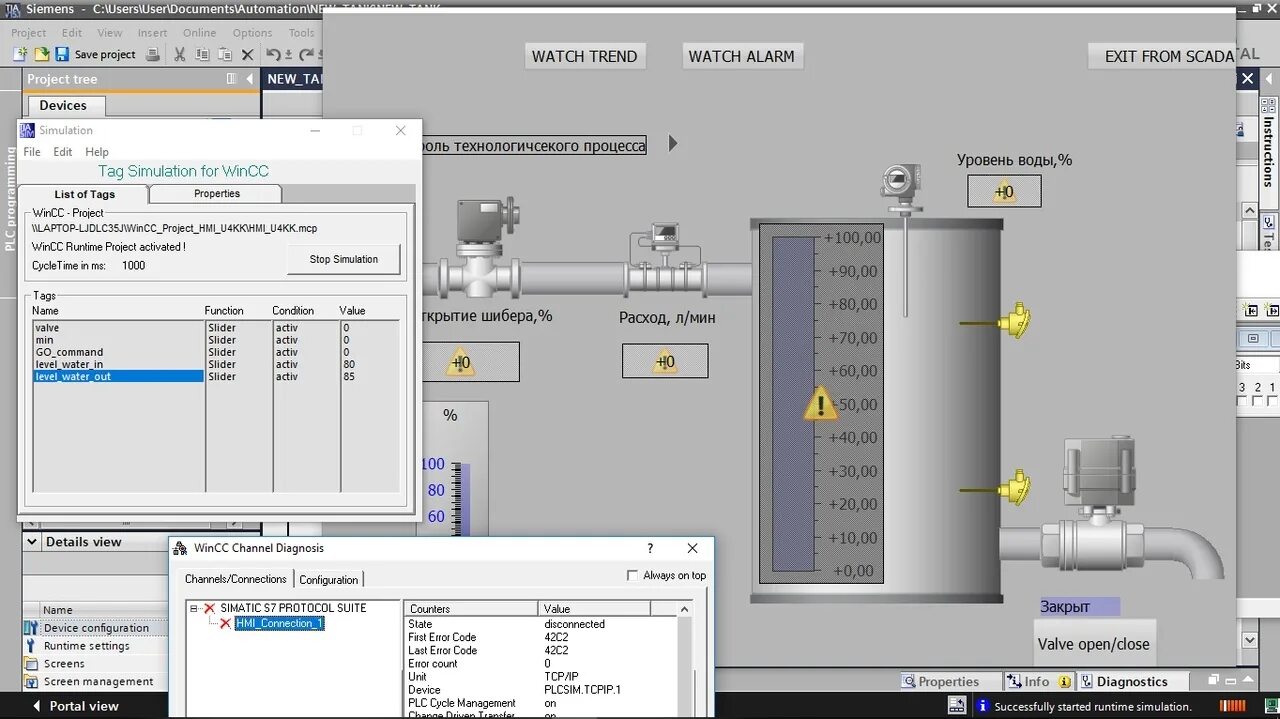Click the Paste clipboard icon
This screenshot has width=1280, height=719.
pyautogui.click(x=224, y=54)
